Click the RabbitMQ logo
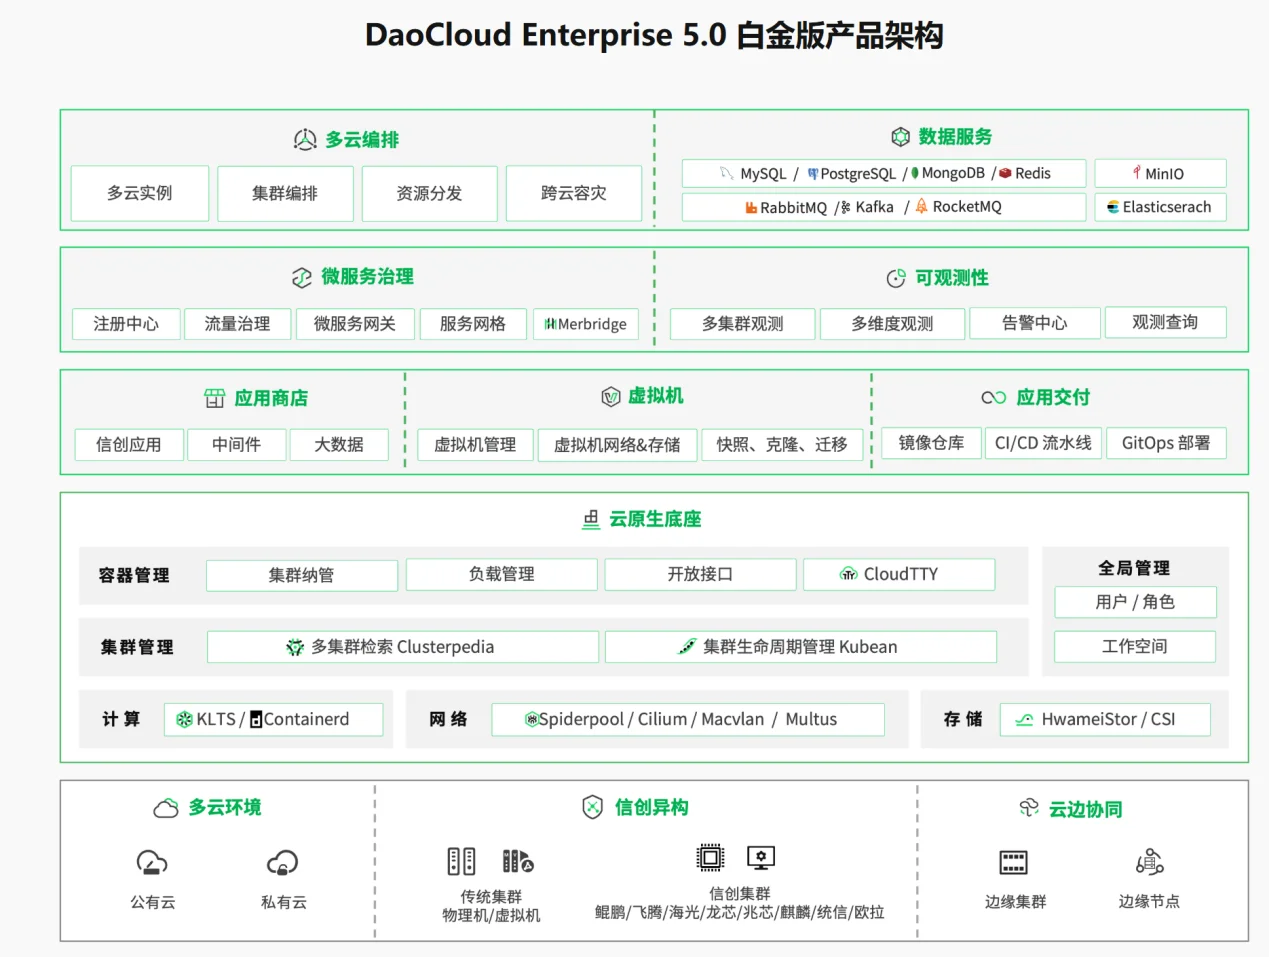Viewport: 1269px width, 957px height. (x=751, y=207)
